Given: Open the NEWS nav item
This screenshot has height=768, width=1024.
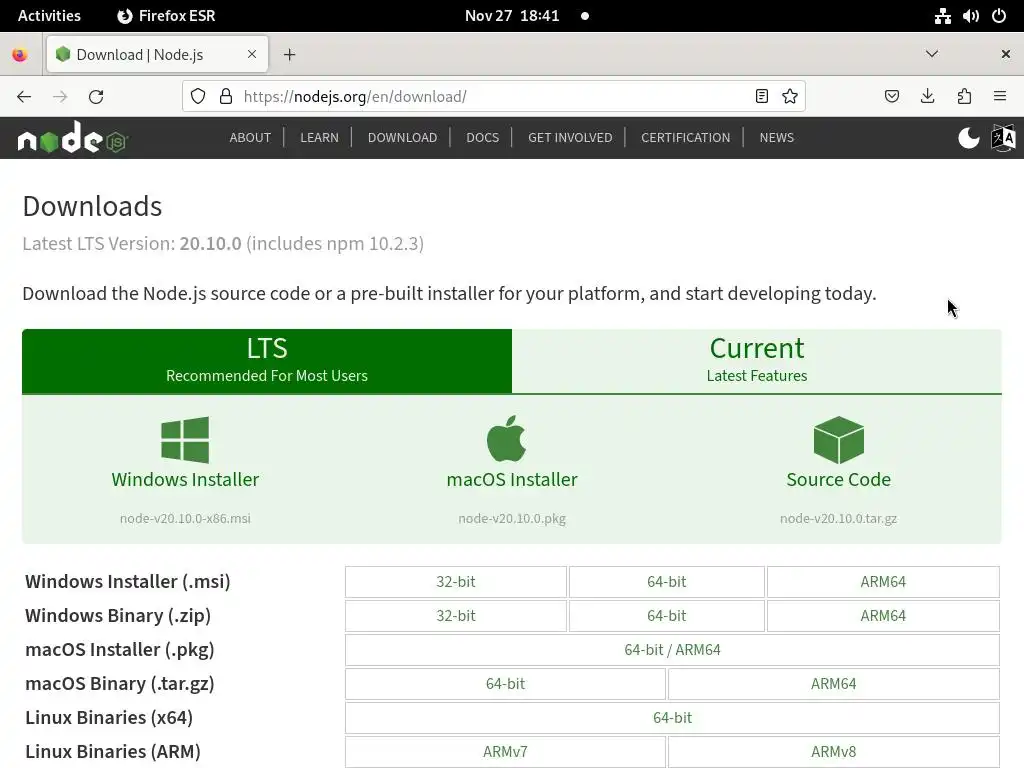Looking at the screenshot, I should 776,138.
